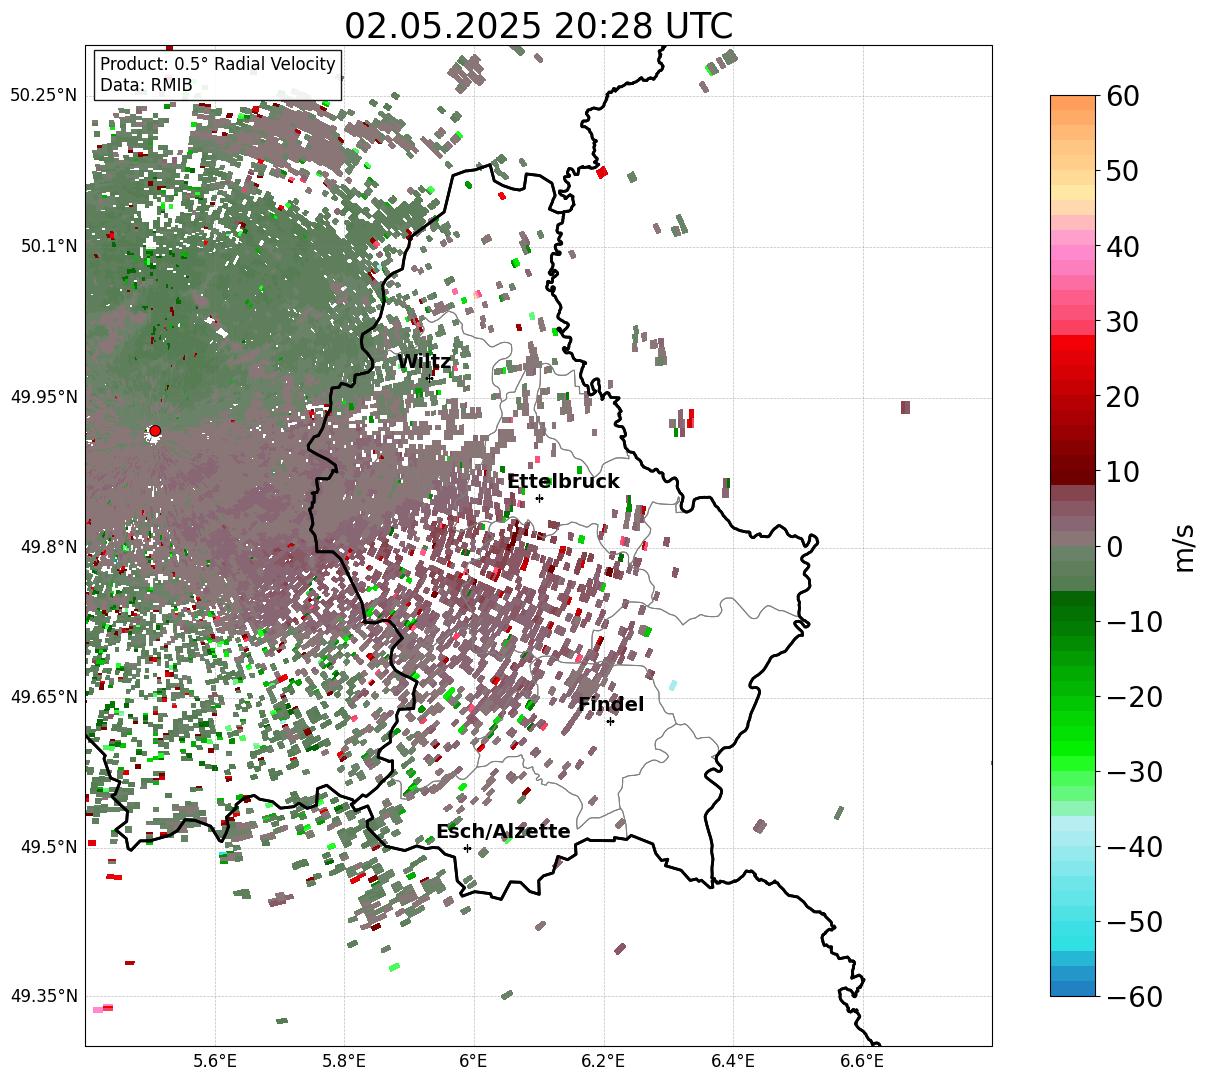The height and width of the screenshot is (1081, 1207).
Task: Click the Findel location label
Action: [611, 705]
